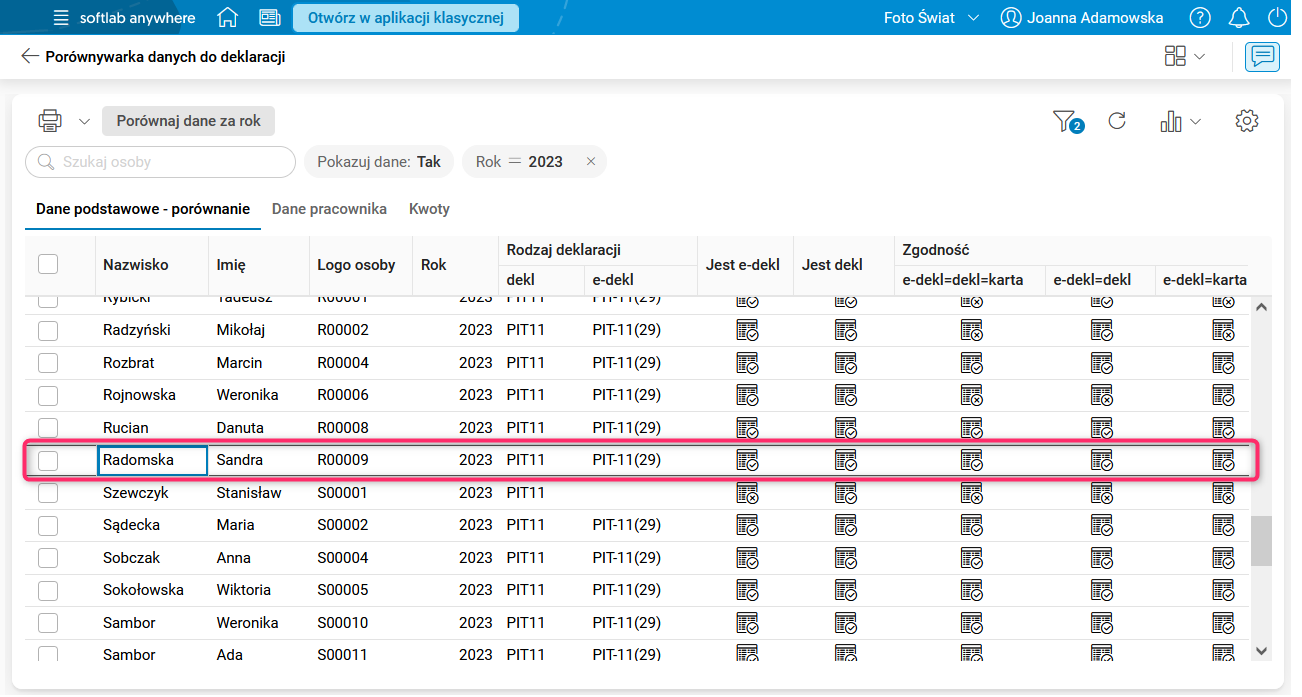This screenshot has height=697, width=1302.
Task: Click Jest dekl icon for Sobczak
Action: 846,558
